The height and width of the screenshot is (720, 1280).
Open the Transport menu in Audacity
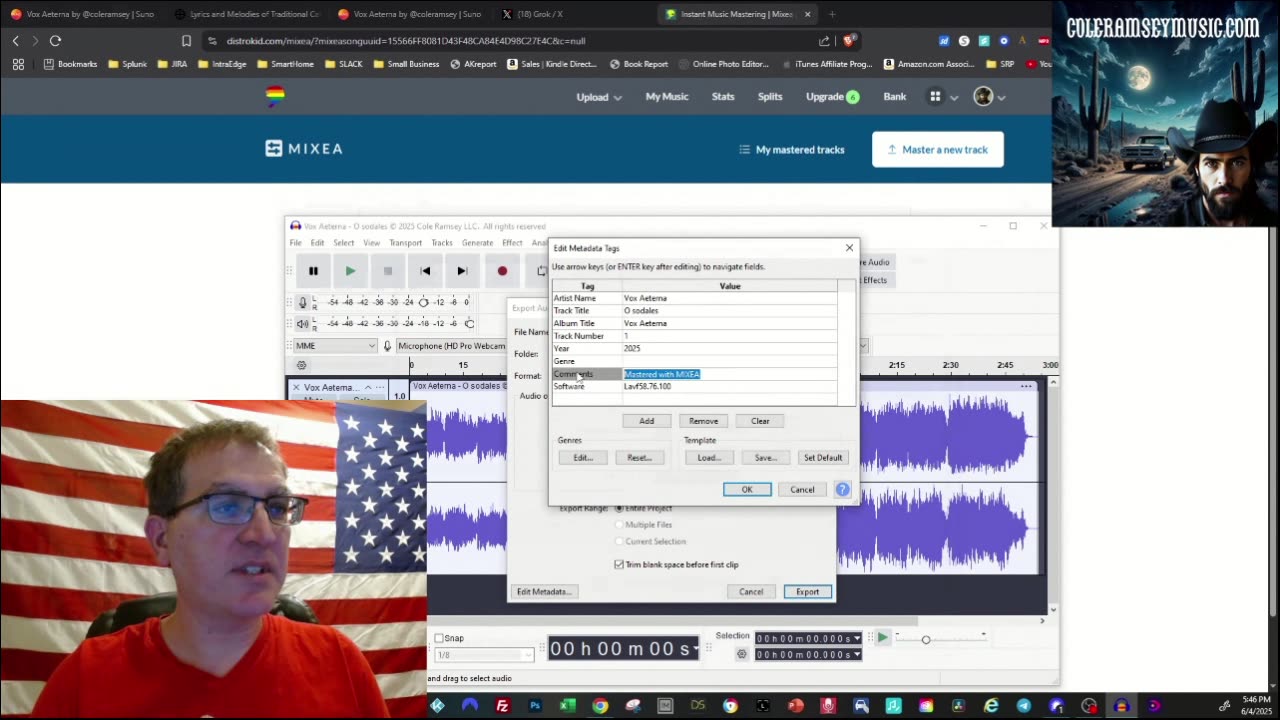click(x=405, y=243)
